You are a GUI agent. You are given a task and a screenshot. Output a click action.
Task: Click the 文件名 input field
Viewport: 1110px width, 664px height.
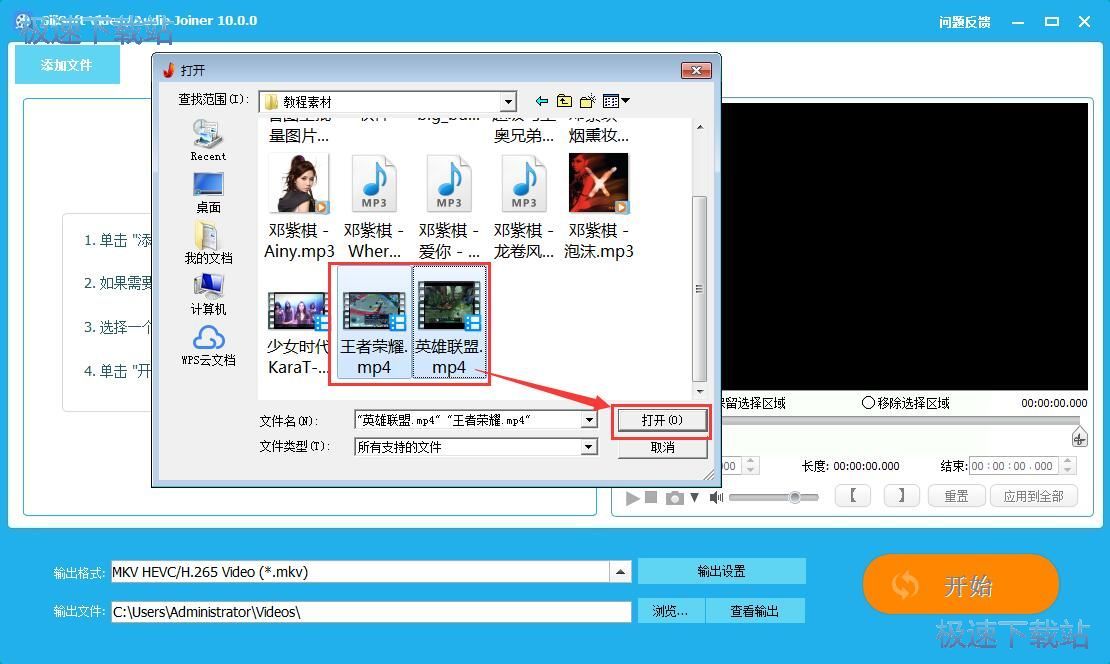click(467, 420)
